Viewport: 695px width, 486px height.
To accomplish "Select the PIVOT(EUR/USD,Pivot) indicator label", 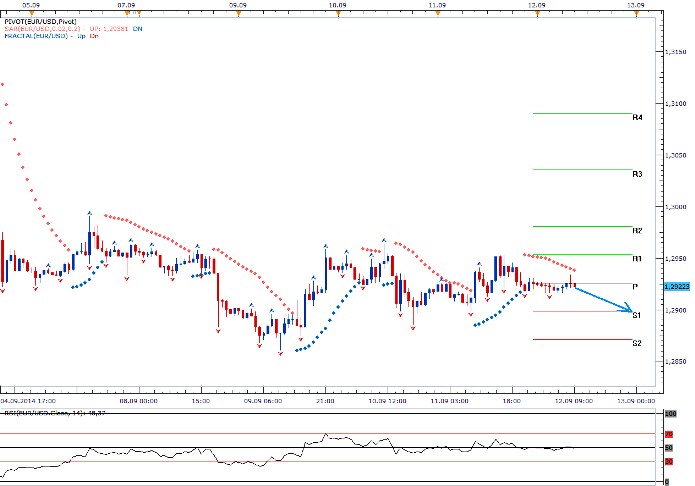I will point(38,20).
